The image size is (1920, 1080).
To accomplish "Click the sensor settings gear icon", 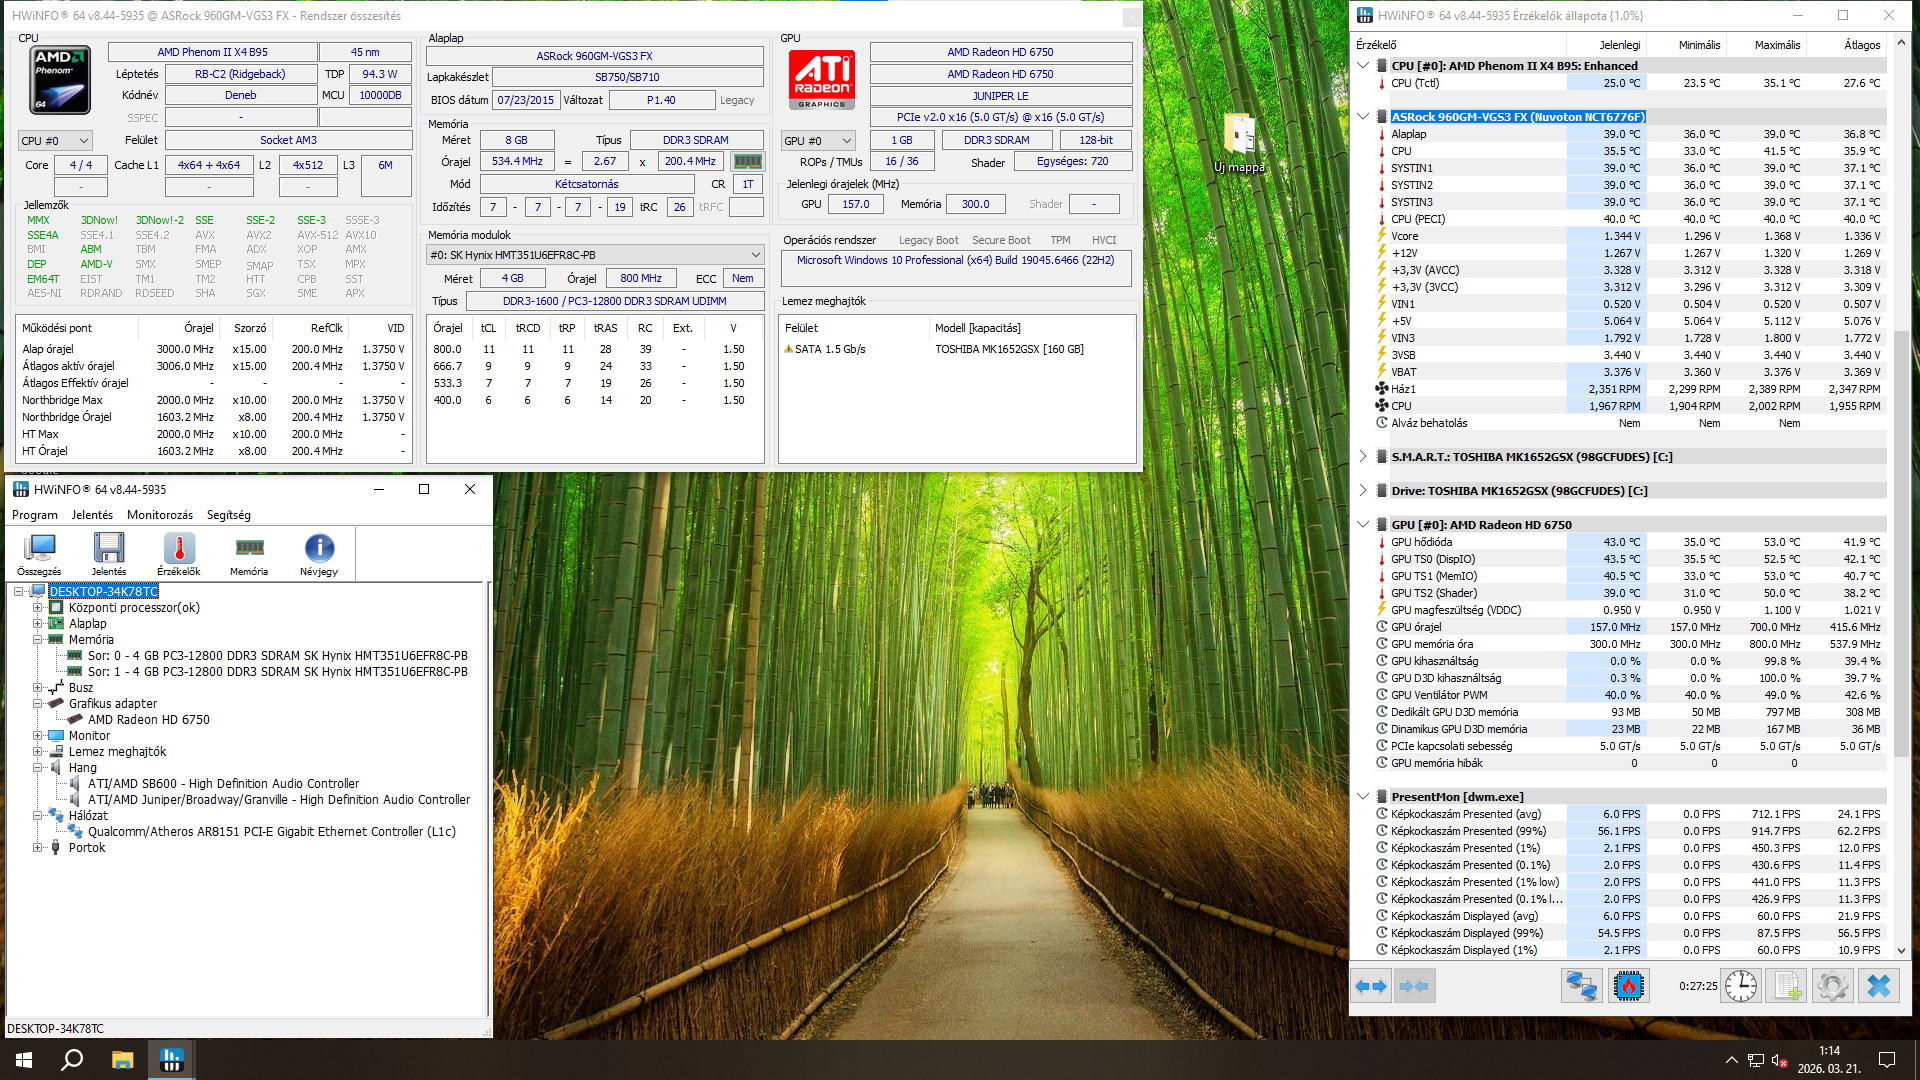I will (x=1832, y=986).
